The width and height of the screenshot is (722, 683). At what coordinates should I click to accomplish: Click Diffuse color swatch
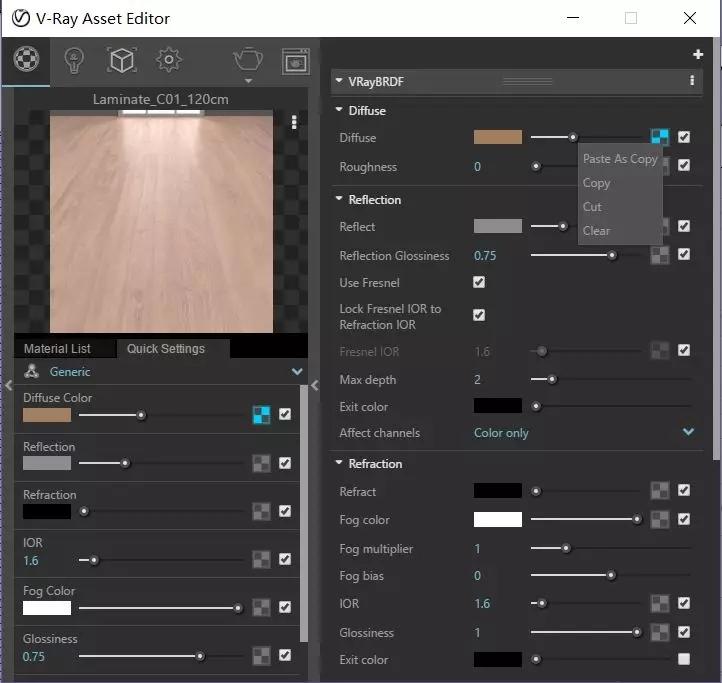coord(498,137)
